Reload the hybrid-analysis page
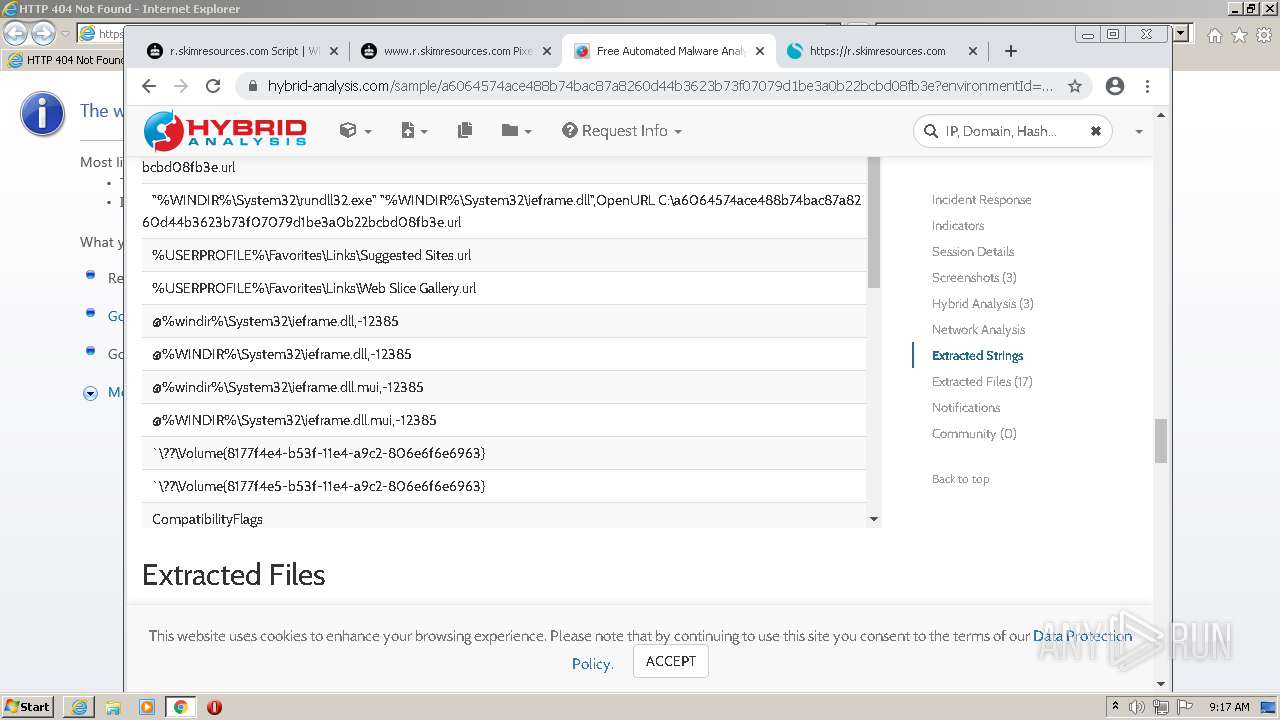1280x720 pixels. pos(213,86)
